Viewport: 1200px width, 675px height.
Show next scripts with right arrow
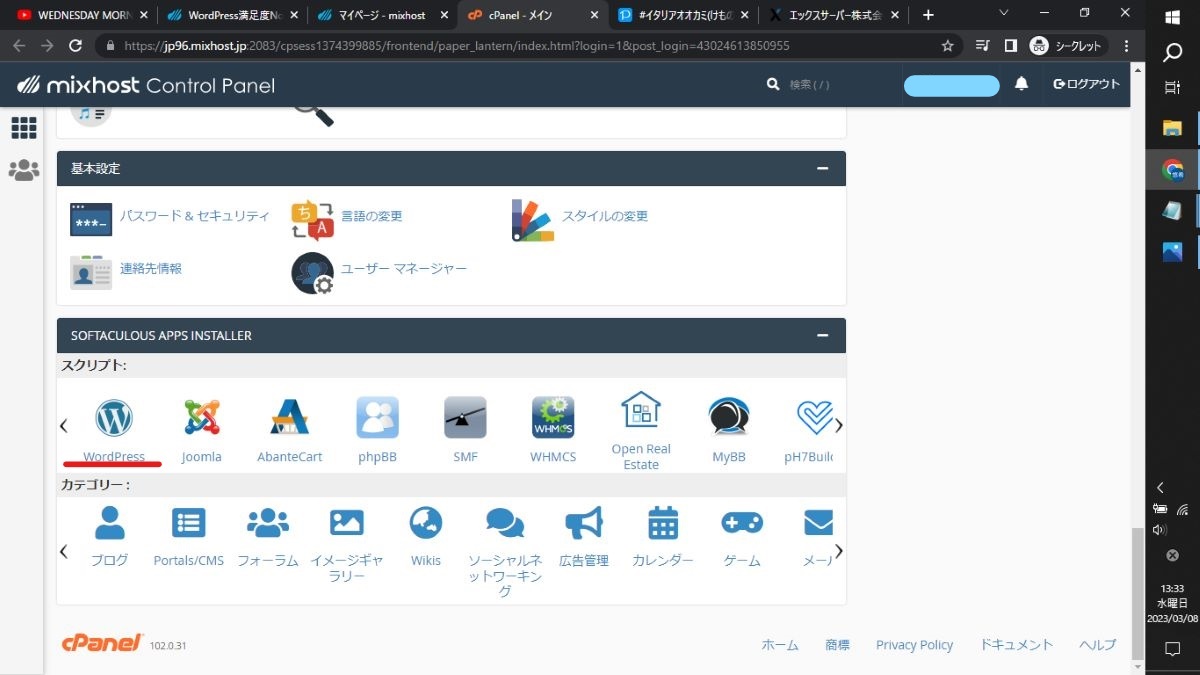coord(839,425)
